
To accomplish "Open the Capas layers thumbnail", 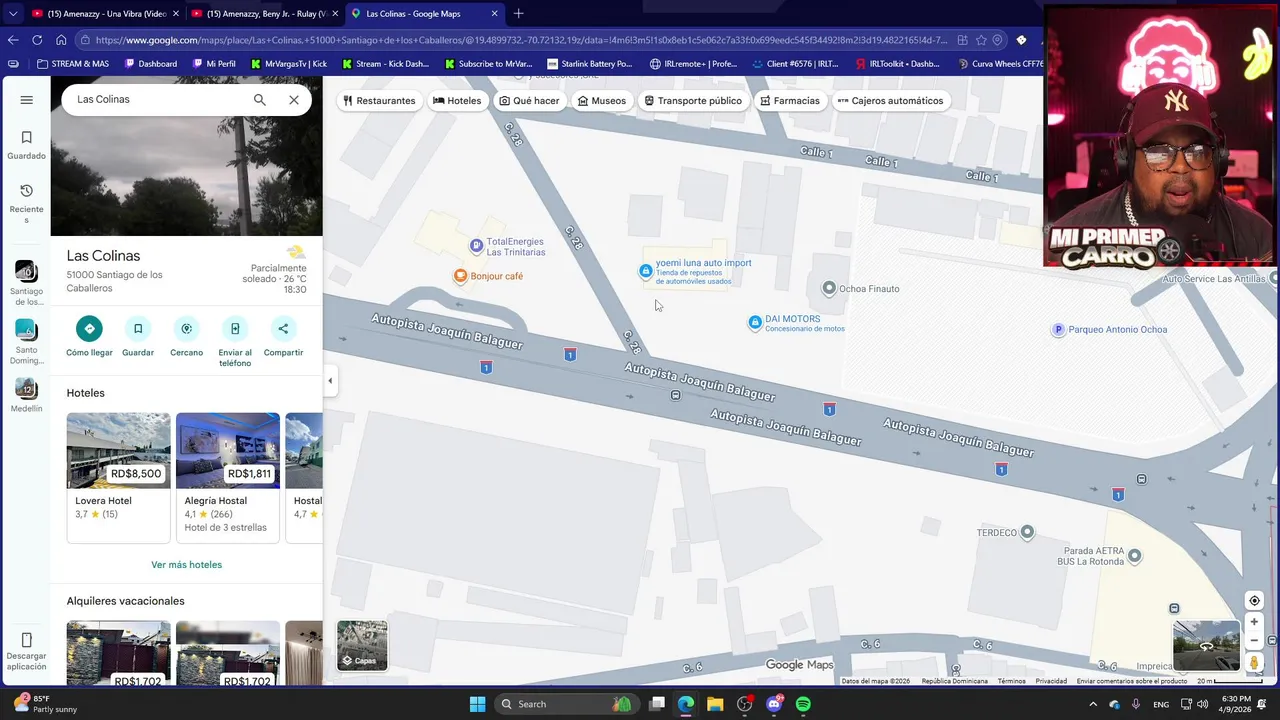I will tap(362, 645).
